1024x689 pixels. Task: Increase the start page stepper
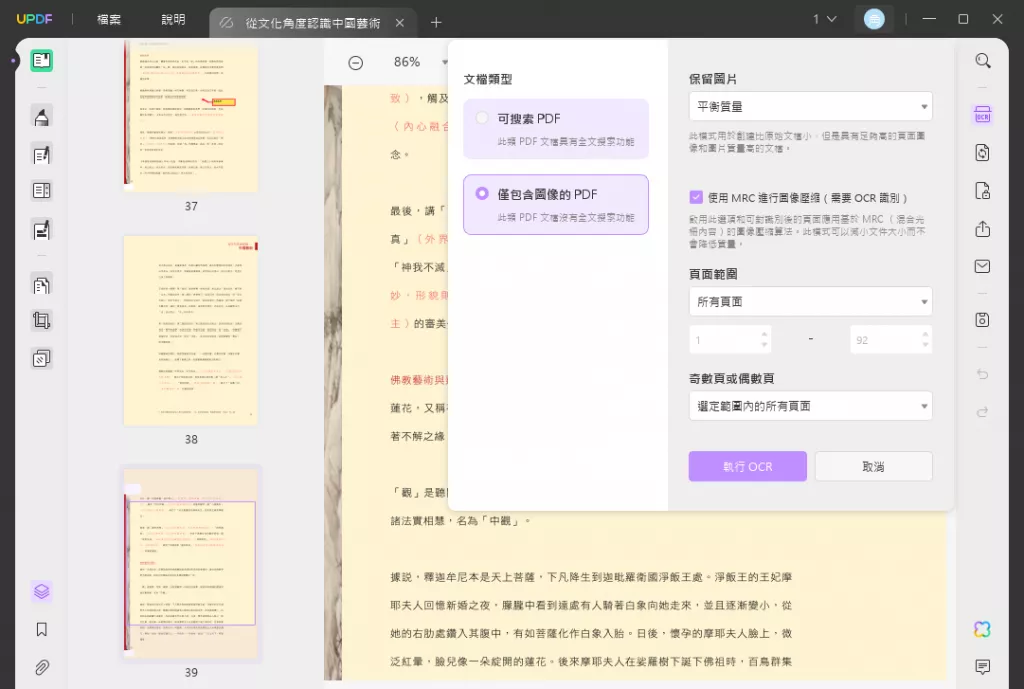pos(764,334)
